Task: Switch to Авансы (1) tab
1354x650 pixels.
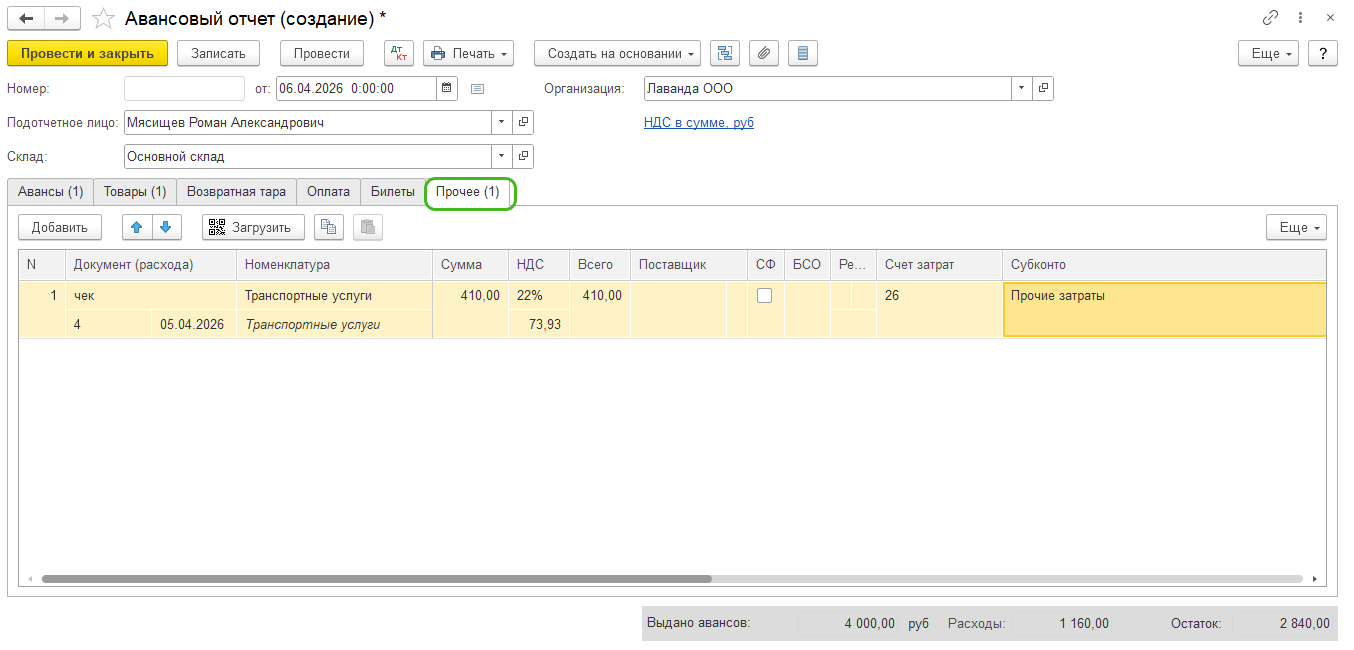Action: (x=51, y=191)
